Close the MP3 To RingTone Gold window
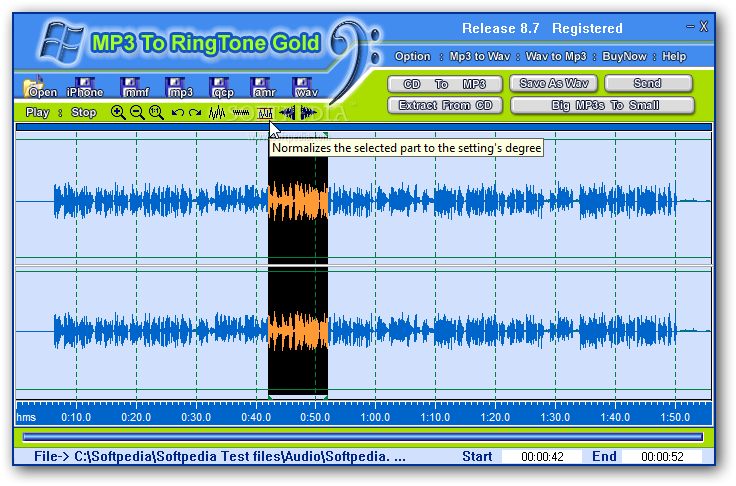Image resolution: width=736 pixels, height=486 pixels. [x=703, y=27]
